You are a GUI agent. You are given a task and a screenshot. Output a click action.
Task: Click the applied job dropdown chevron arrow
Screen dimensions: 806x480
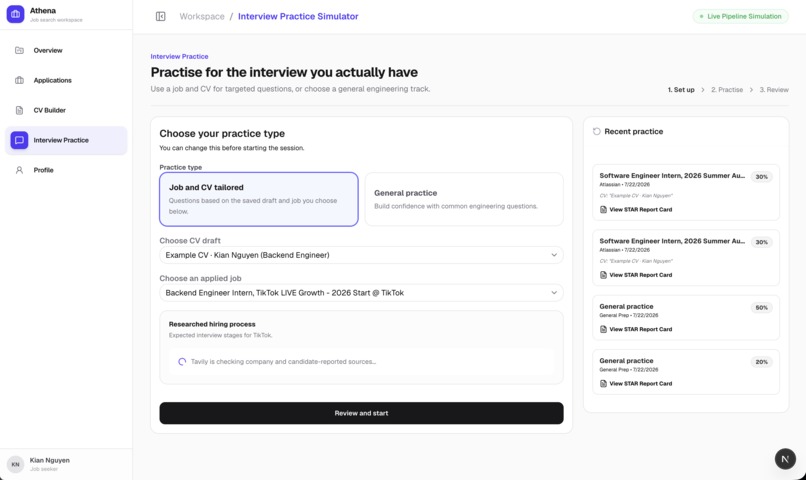pyautogui.click(x=554, y=293)
